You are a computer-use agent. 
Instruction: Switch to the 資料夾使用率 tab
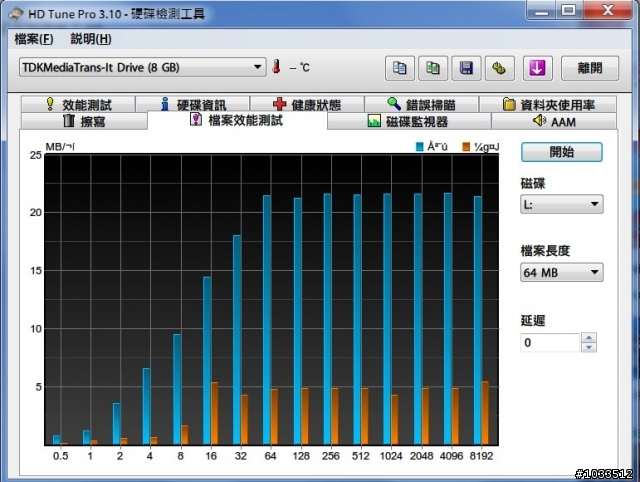point(548,104)
